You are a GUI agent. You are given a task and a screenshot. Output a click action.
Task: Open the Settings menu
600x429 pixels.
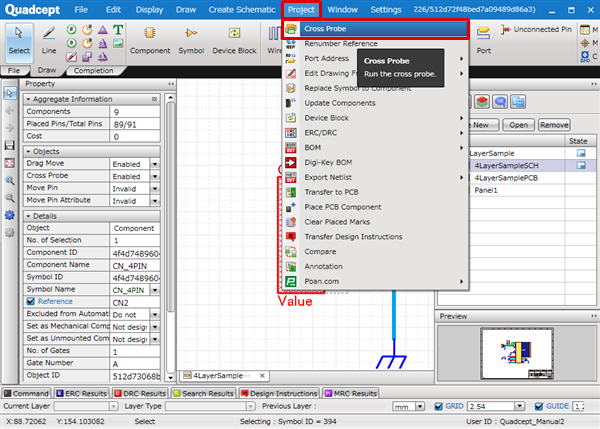click(x=386, y=10)
